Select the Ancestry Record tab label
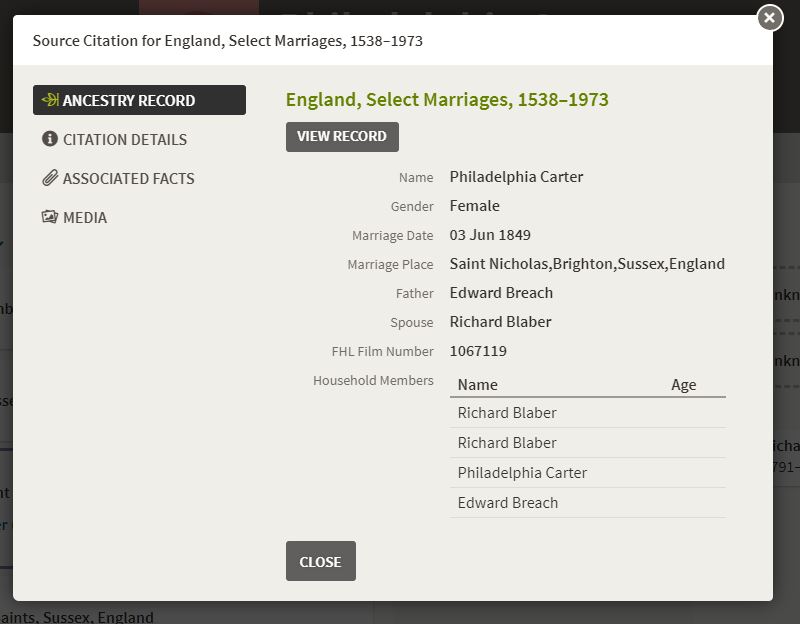Image resolution: width=800 pixels, height=624 pixels. 129,100
